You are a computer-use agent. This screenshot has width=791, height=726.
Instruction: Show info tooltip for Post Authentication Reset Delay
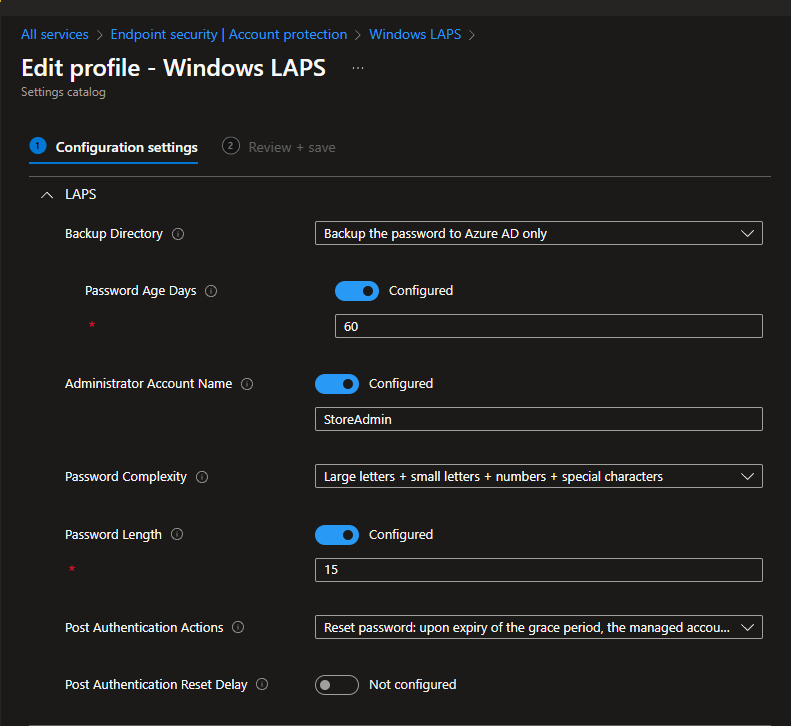click(262, 684)
